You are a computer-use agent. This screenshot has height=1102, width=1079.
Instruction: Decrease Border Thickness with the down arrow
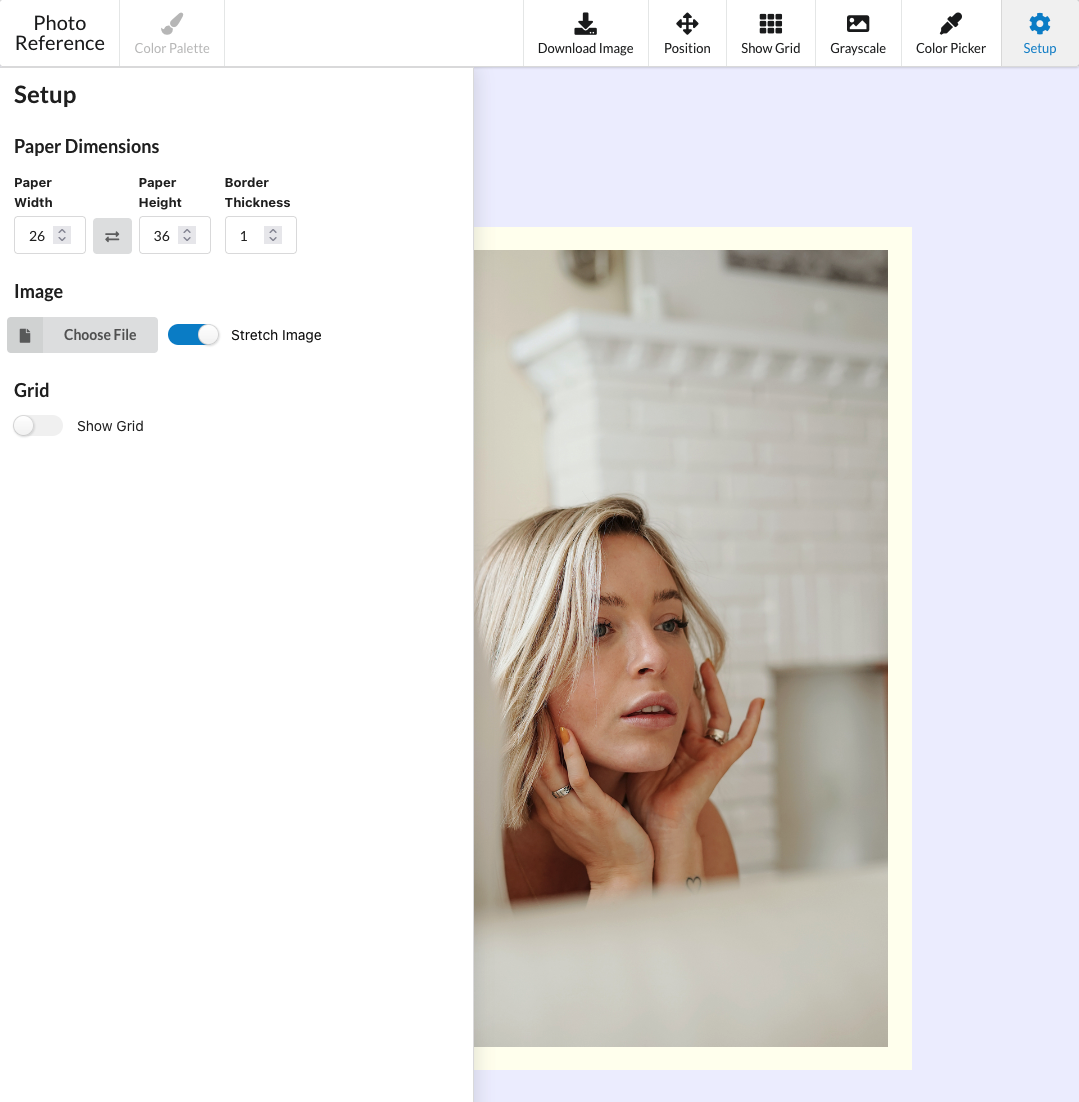pyautogui.click(x=273, y=240)
